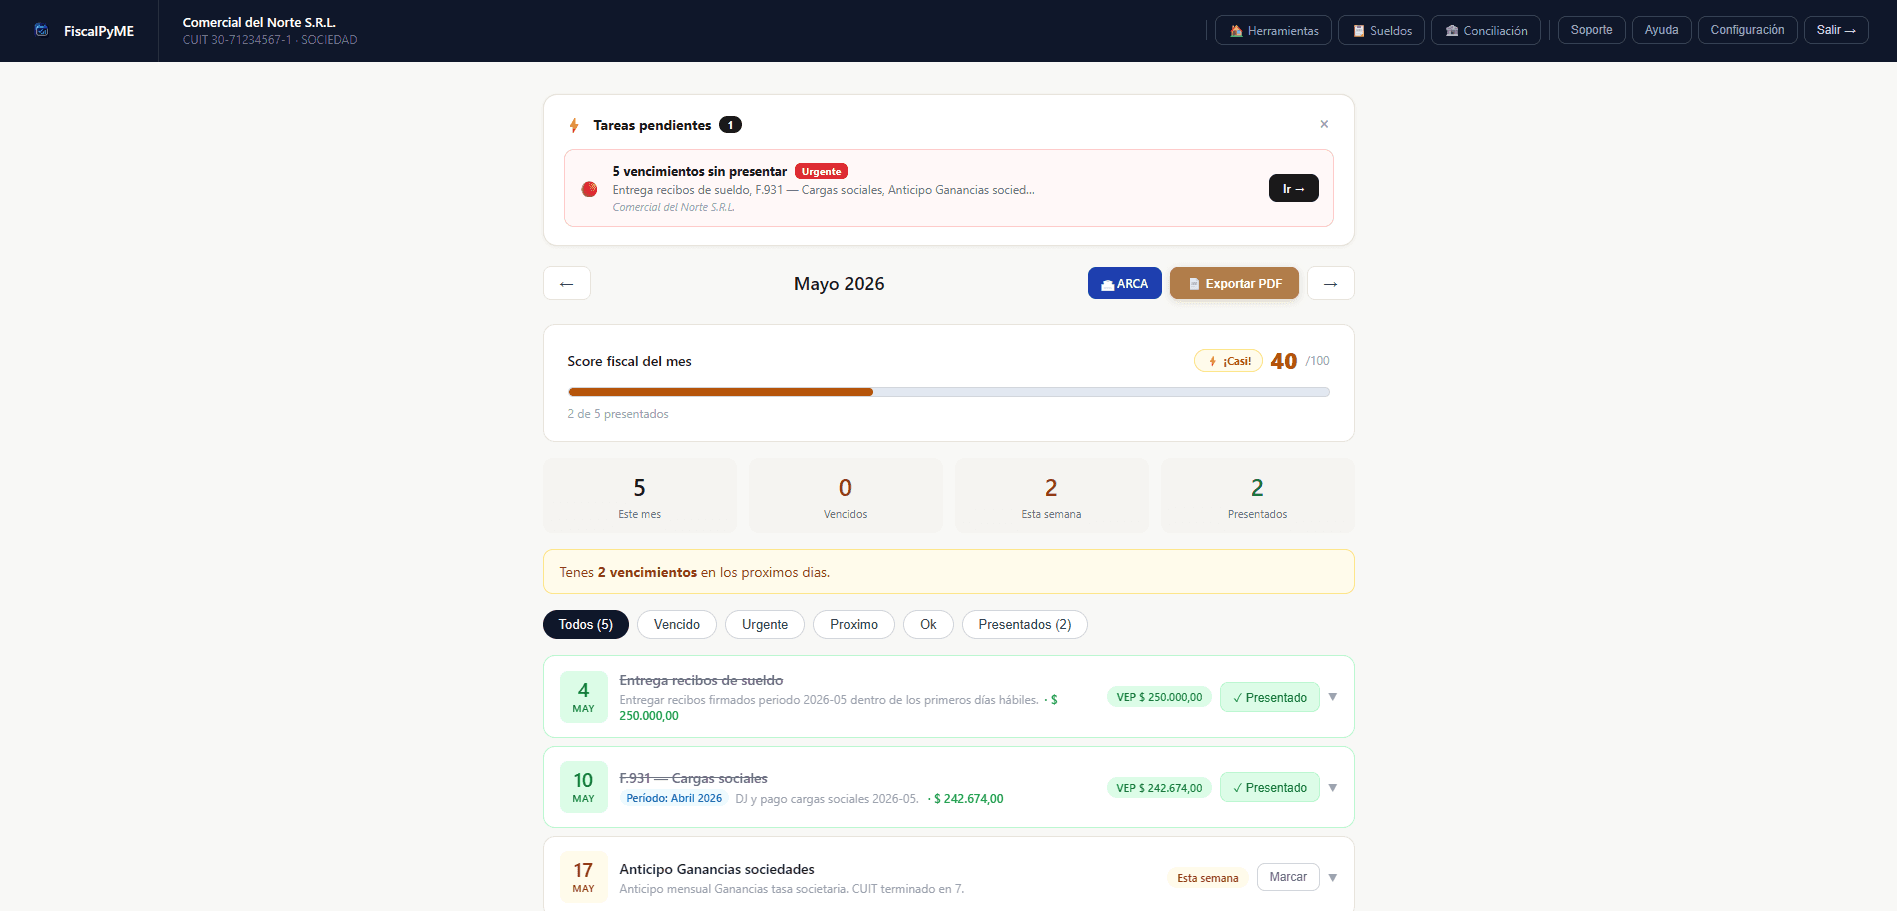Go to next month with right arrow
Screen dimensions: 1897x911
(x=1330, y=283)
